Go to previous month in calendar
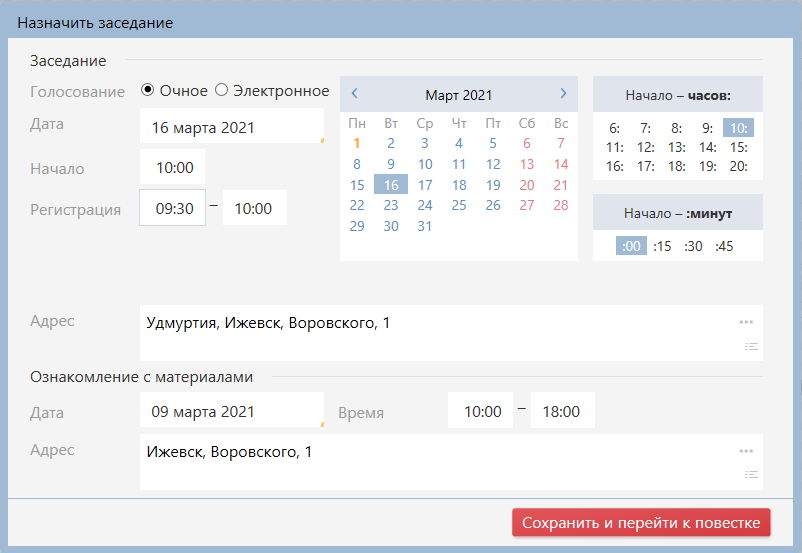802x553 pixels. tap(355, 94)
